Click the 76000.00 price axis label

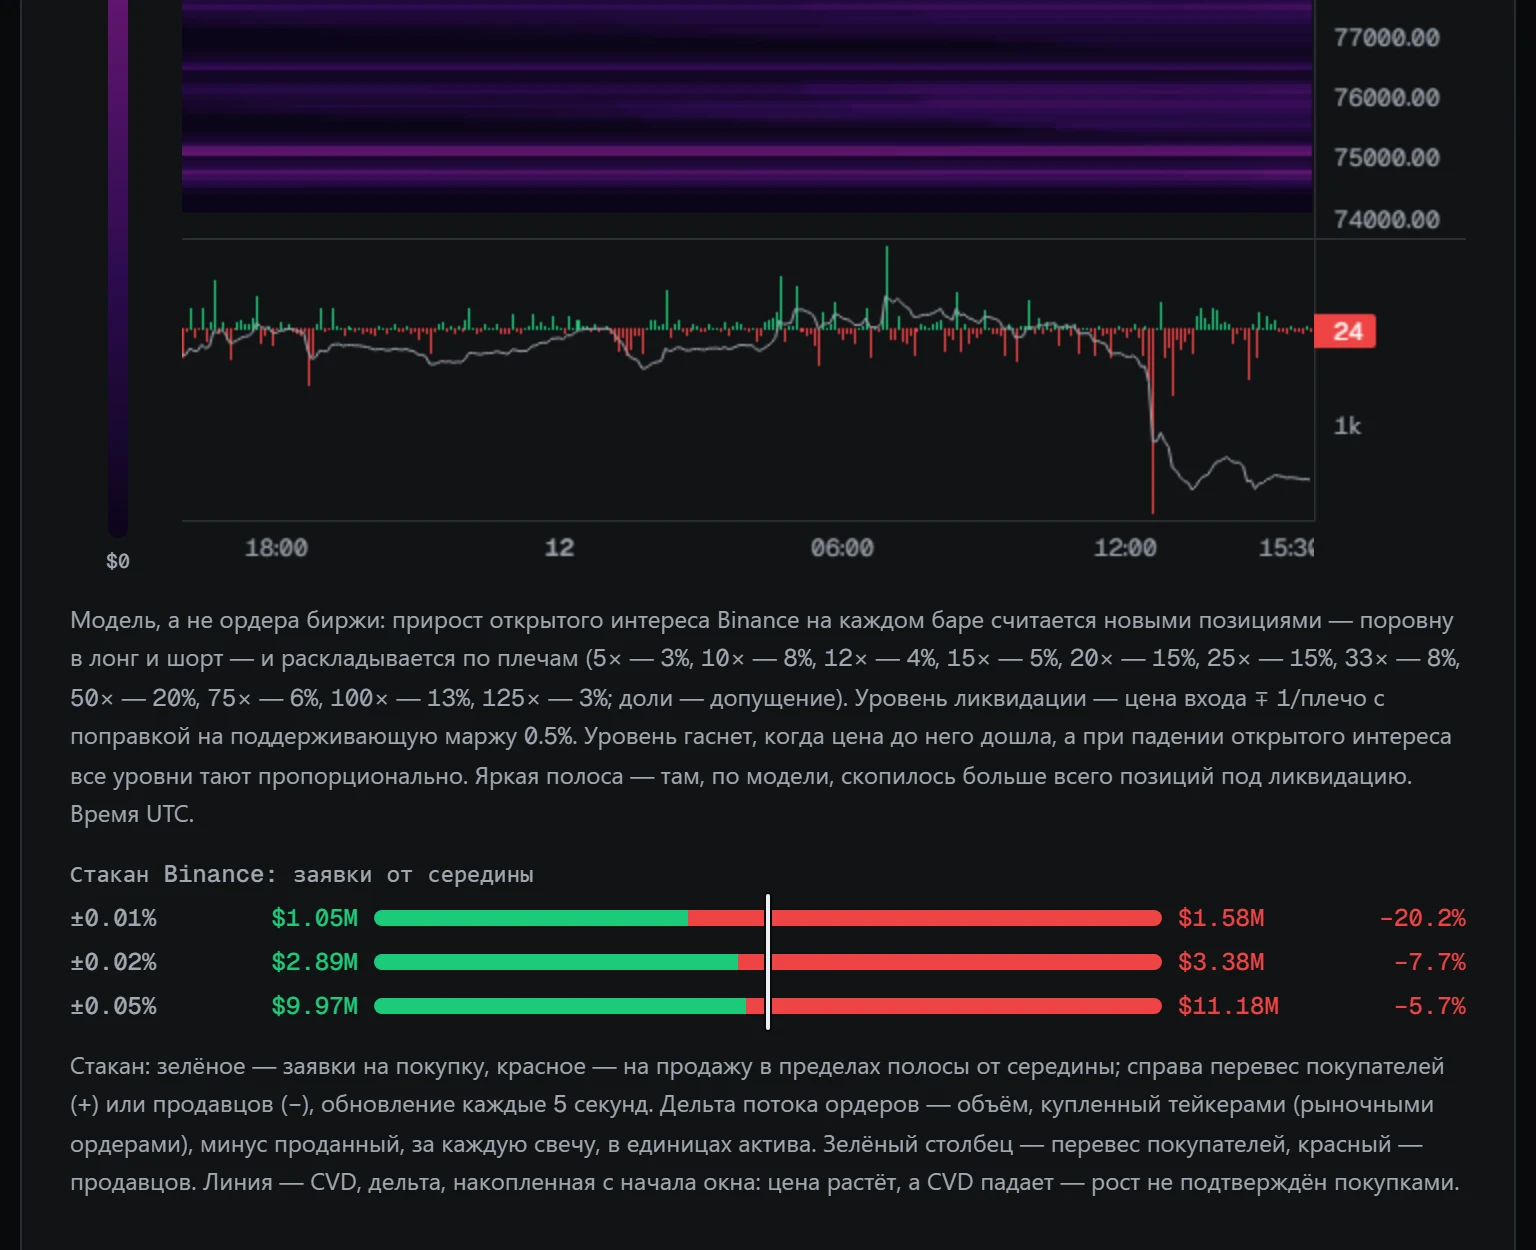(x=1386, y=98)
